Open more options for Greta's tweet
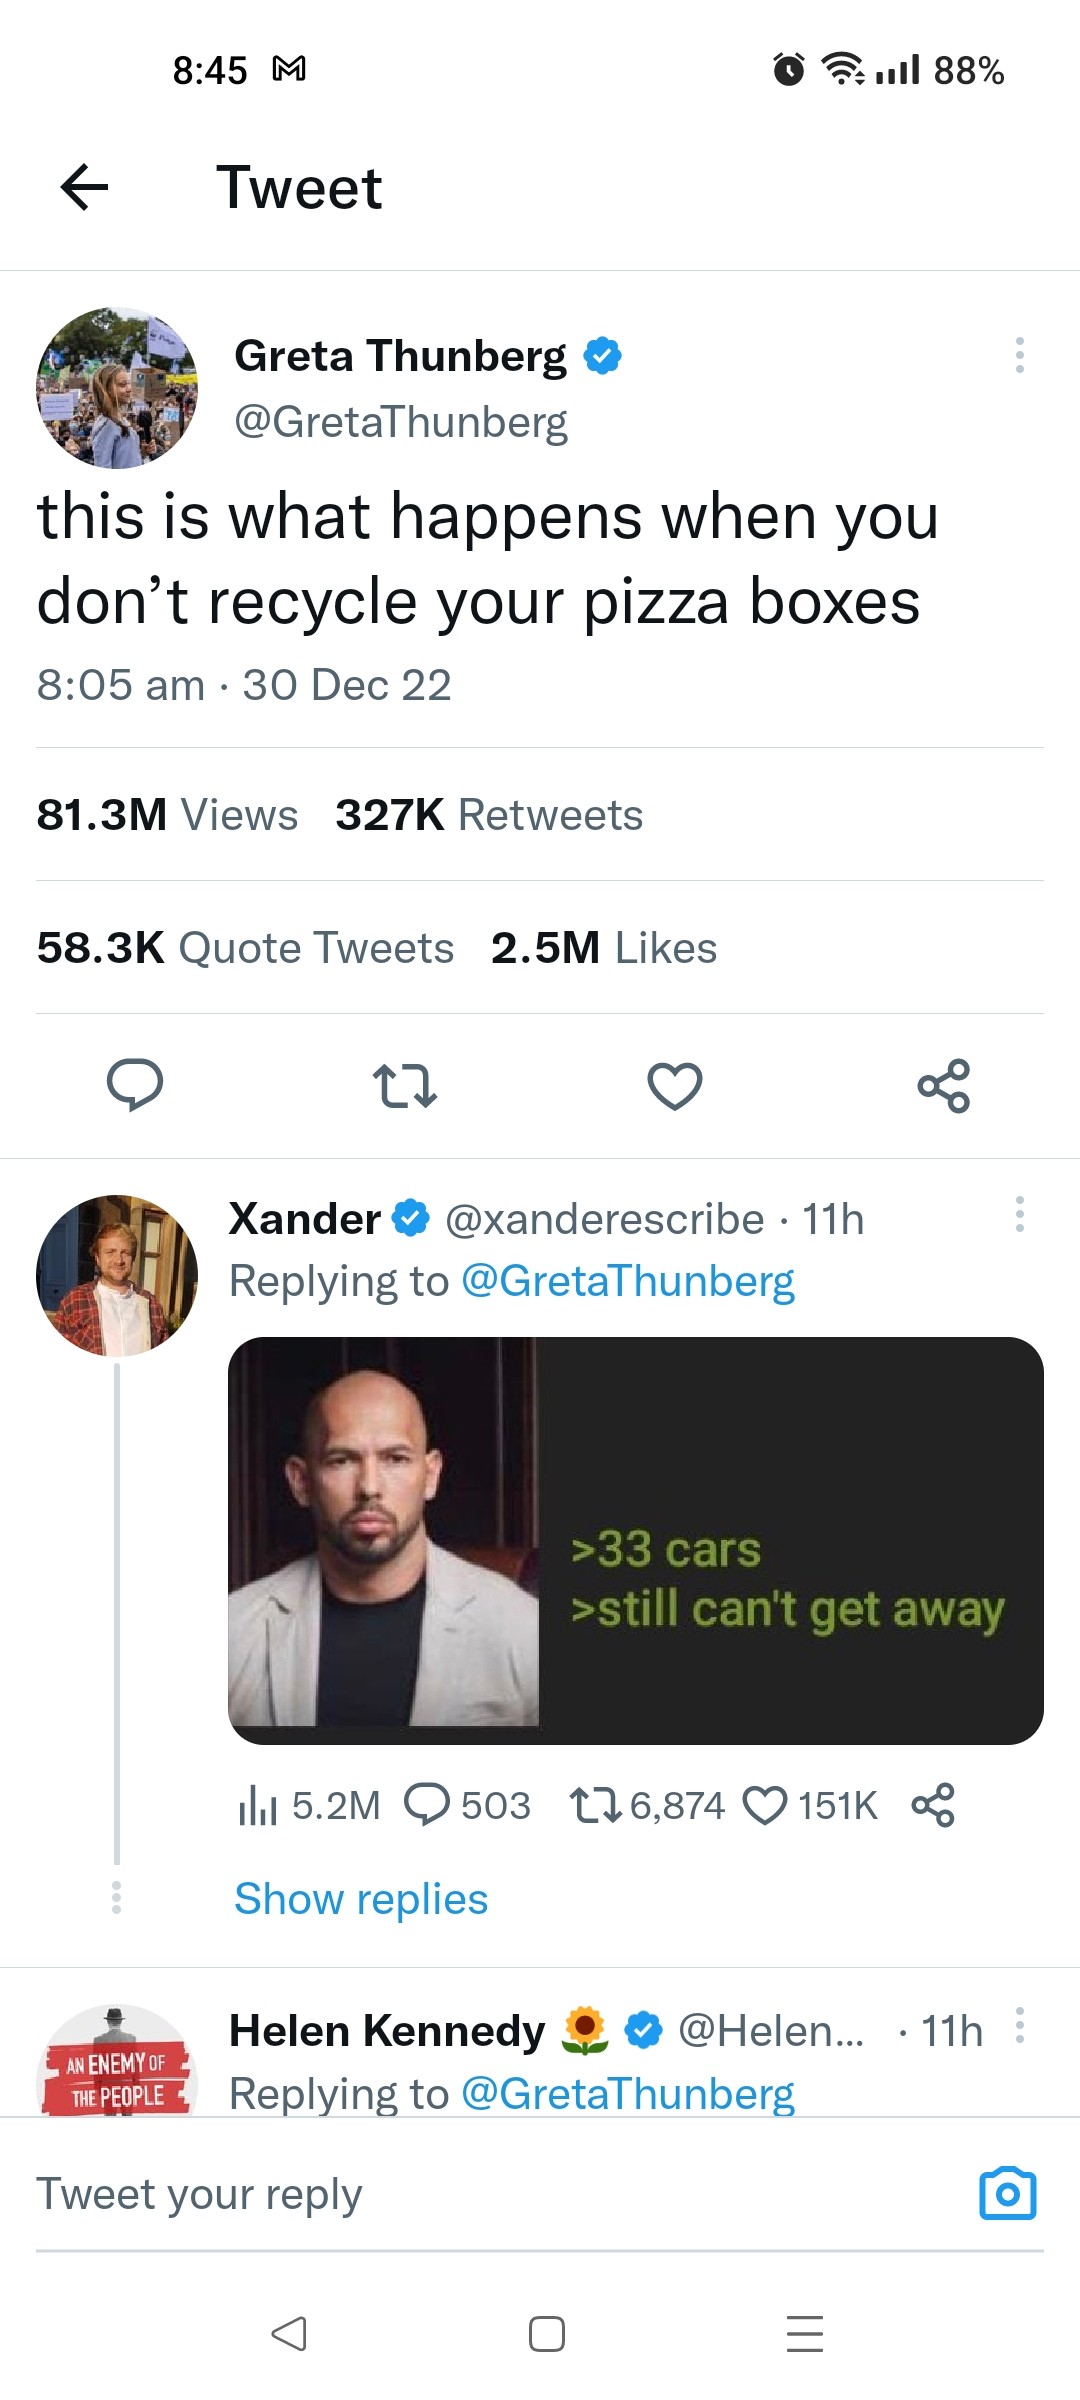Image resolution: width=1080 pixels, height=2400 pixels. pos(1019,355)
